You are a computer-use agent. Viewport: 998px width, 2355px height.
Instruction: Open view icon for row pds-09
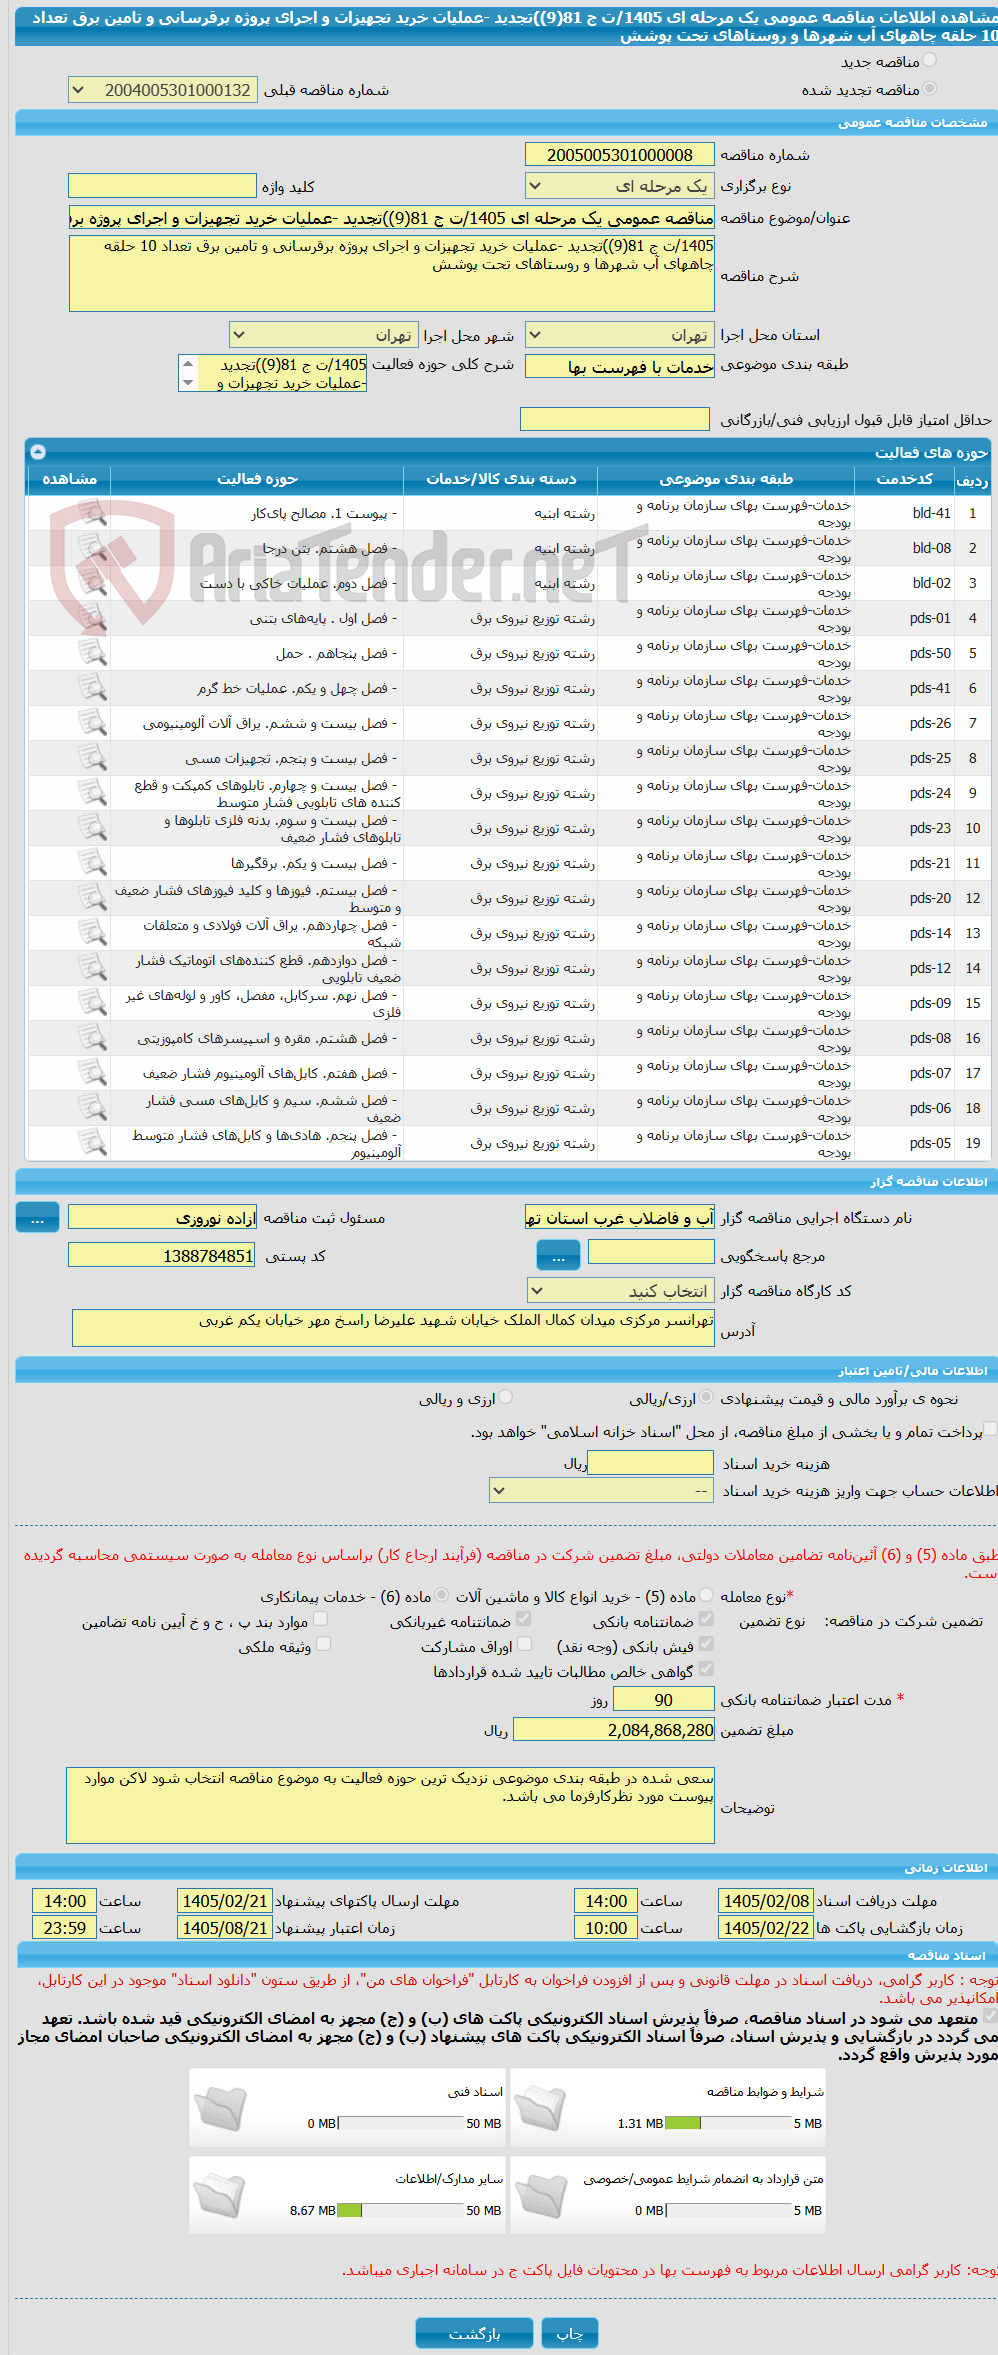click(x=93, y=1003)
